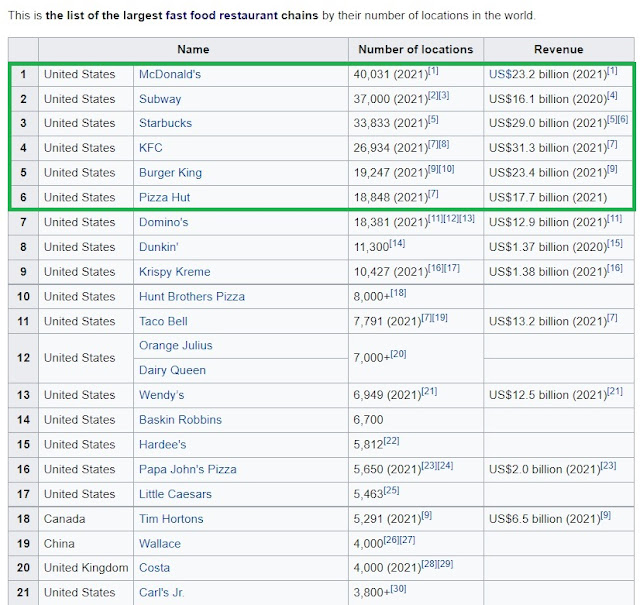Open the Little Caesars link
Image resolution: width=640 pixels, height=605 pixels.
point(175,494)
